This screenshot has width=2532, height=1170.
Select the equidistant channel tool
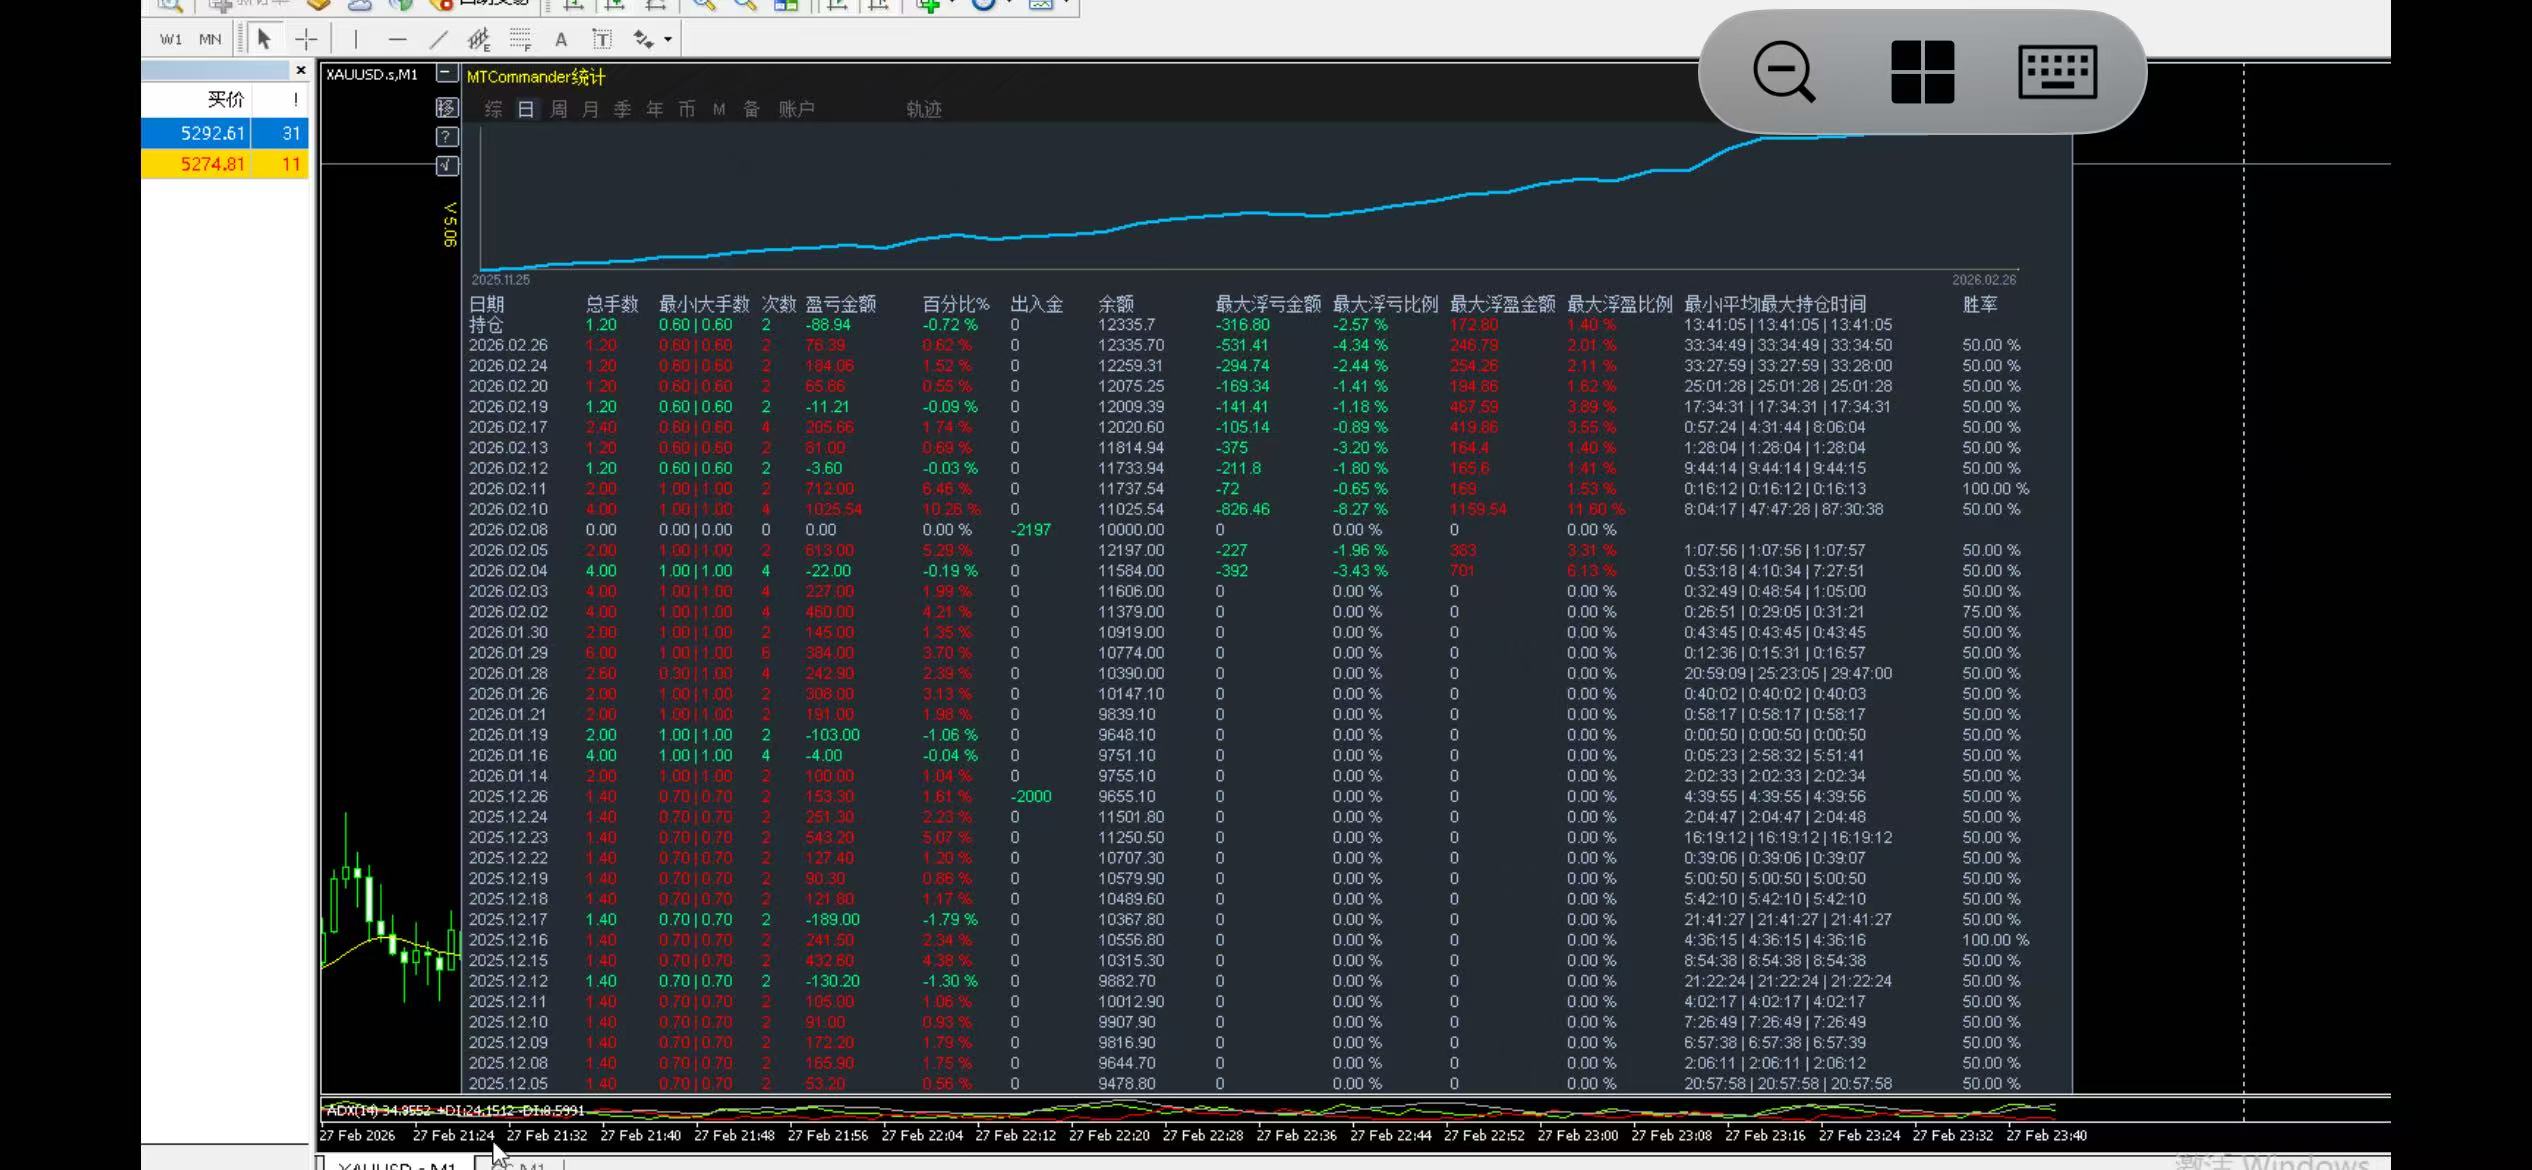pos(478,38)
